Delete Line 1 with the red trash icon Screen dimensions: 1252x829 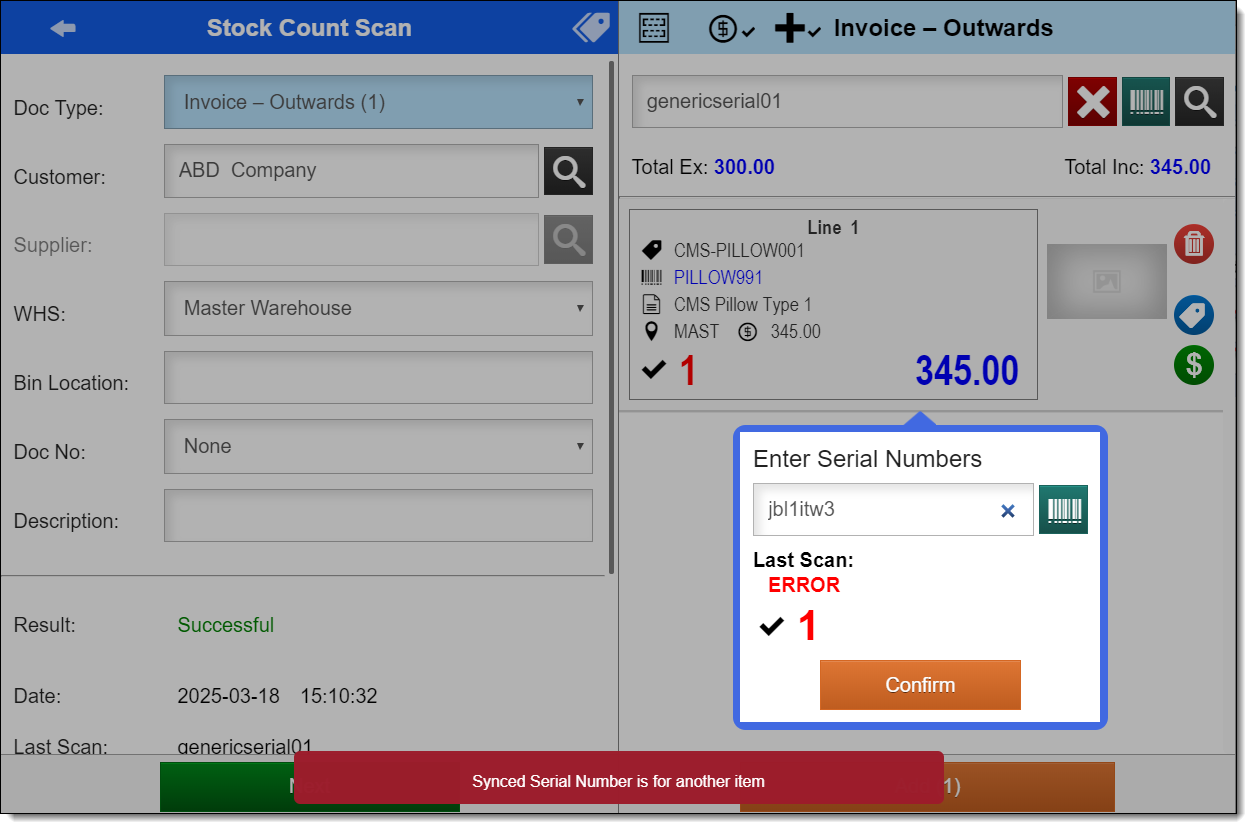click(1194, 244)
